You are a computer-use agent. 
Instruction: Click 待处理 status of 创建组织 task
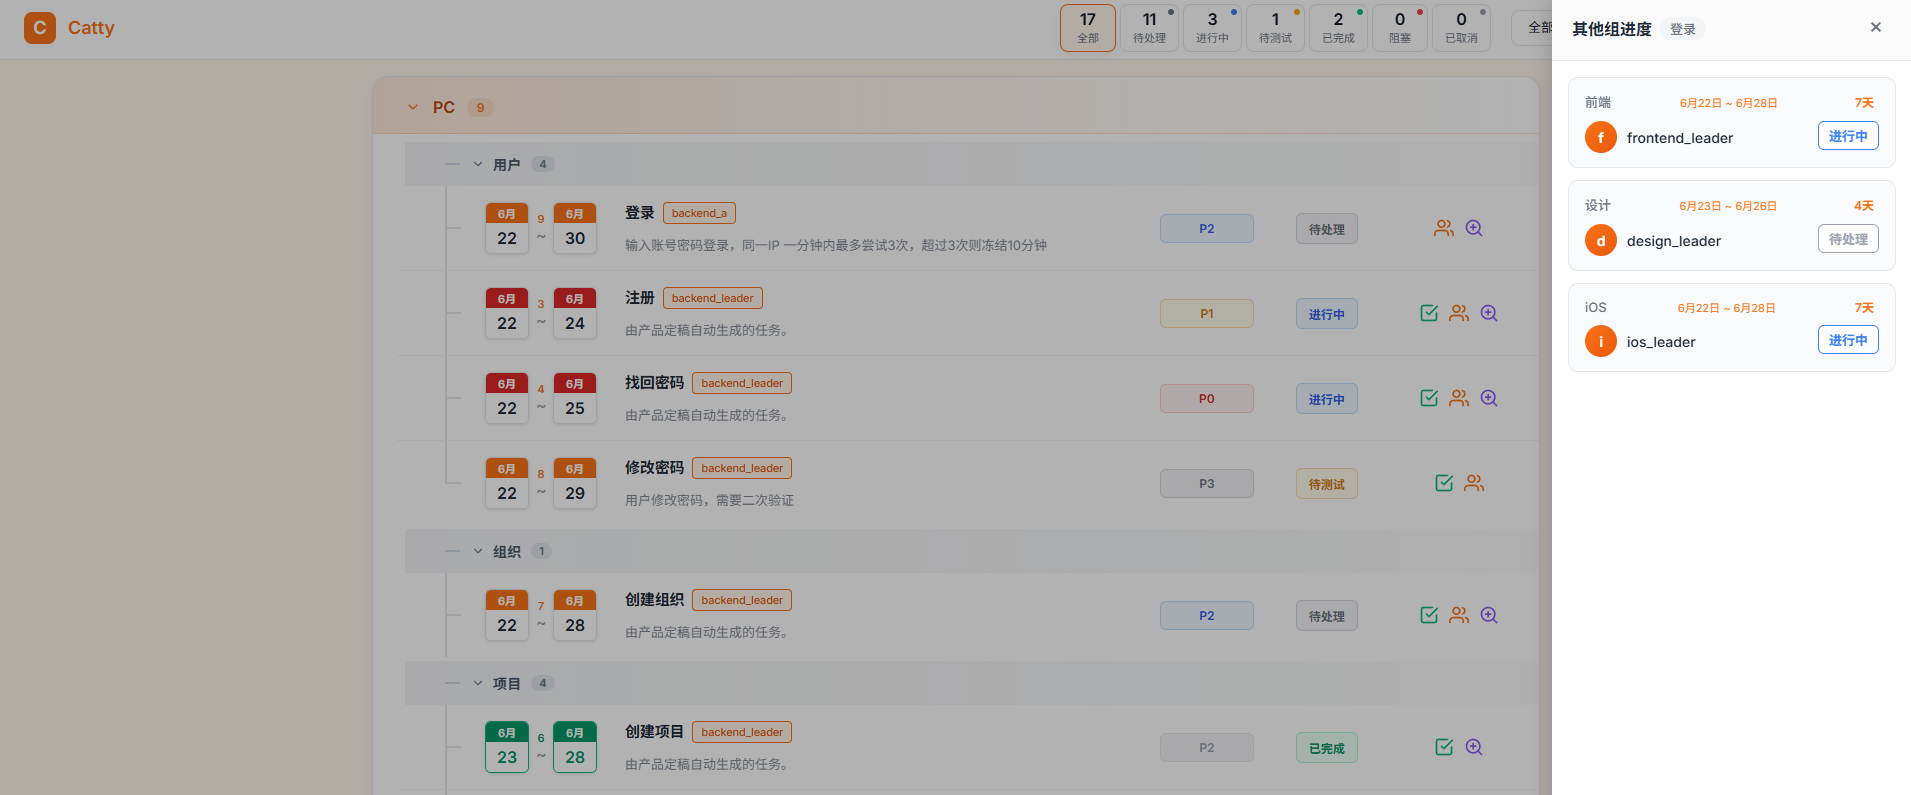[1327, 616]
